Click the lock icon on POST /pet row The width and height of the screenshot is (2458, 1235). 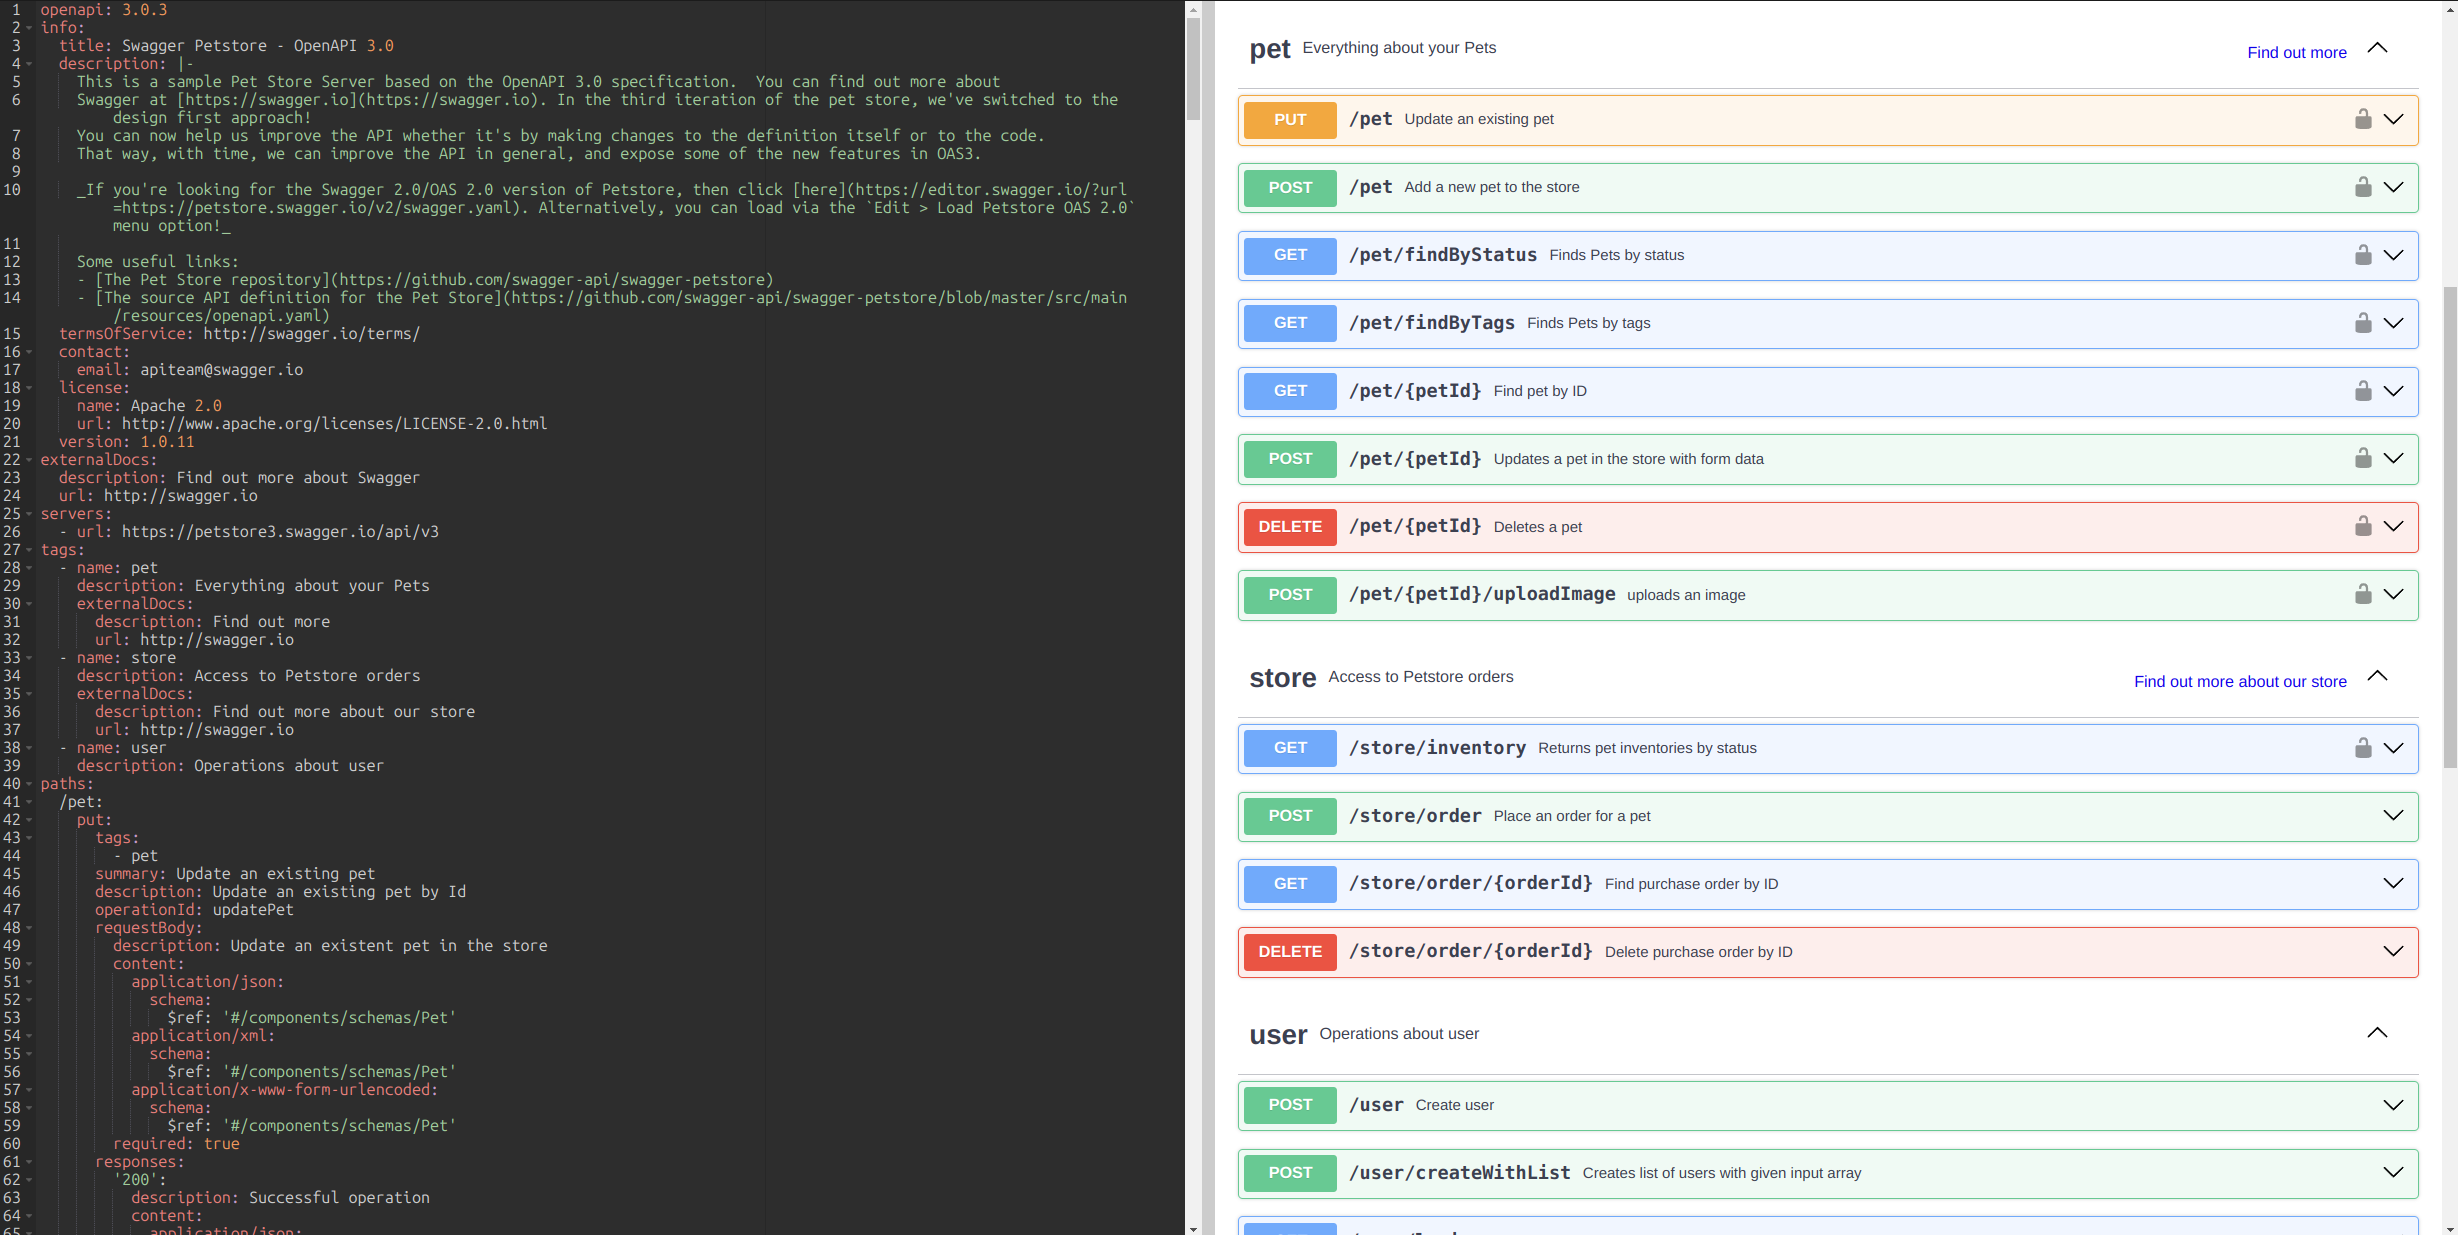pos(2363,187)
